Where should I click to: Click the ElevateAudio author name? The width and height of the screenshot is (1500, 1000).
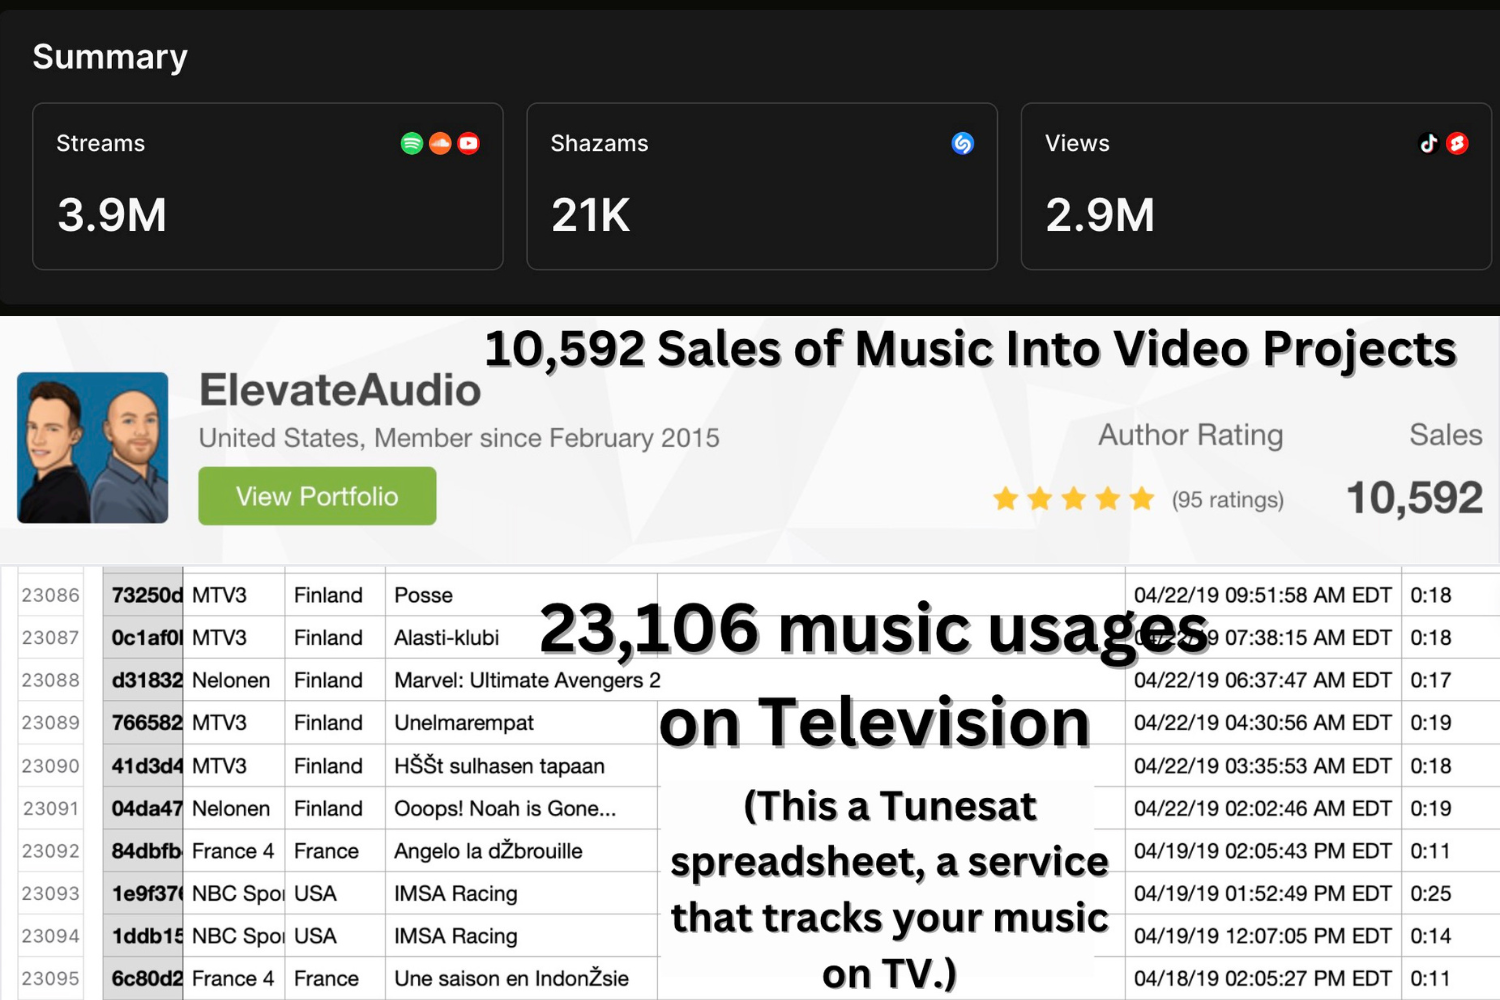[340, 390]
